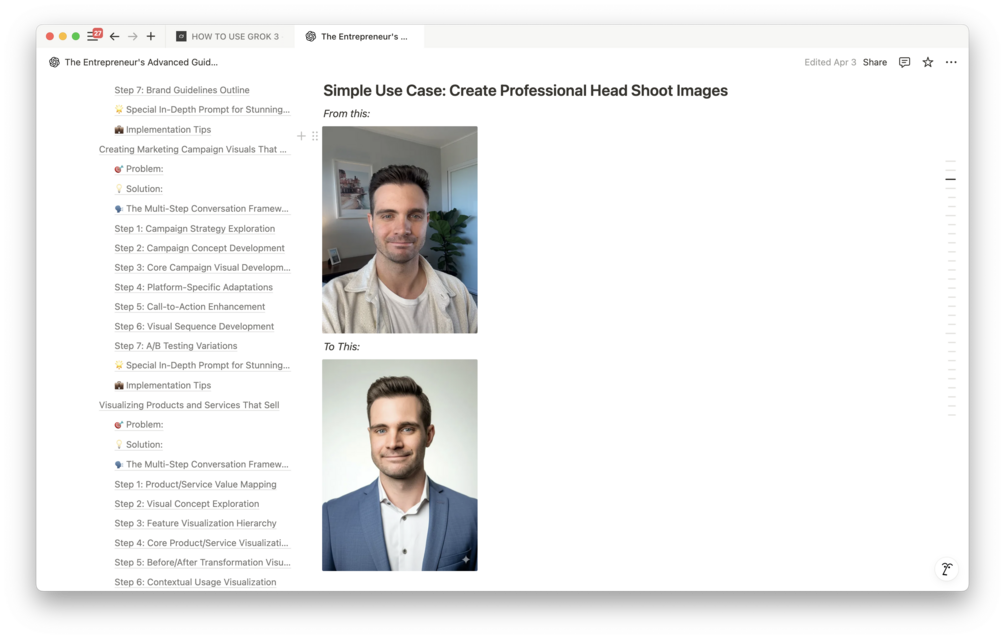Screen dimensions: 1005x639
Task: Click the To This: caption
Action: 342,347
